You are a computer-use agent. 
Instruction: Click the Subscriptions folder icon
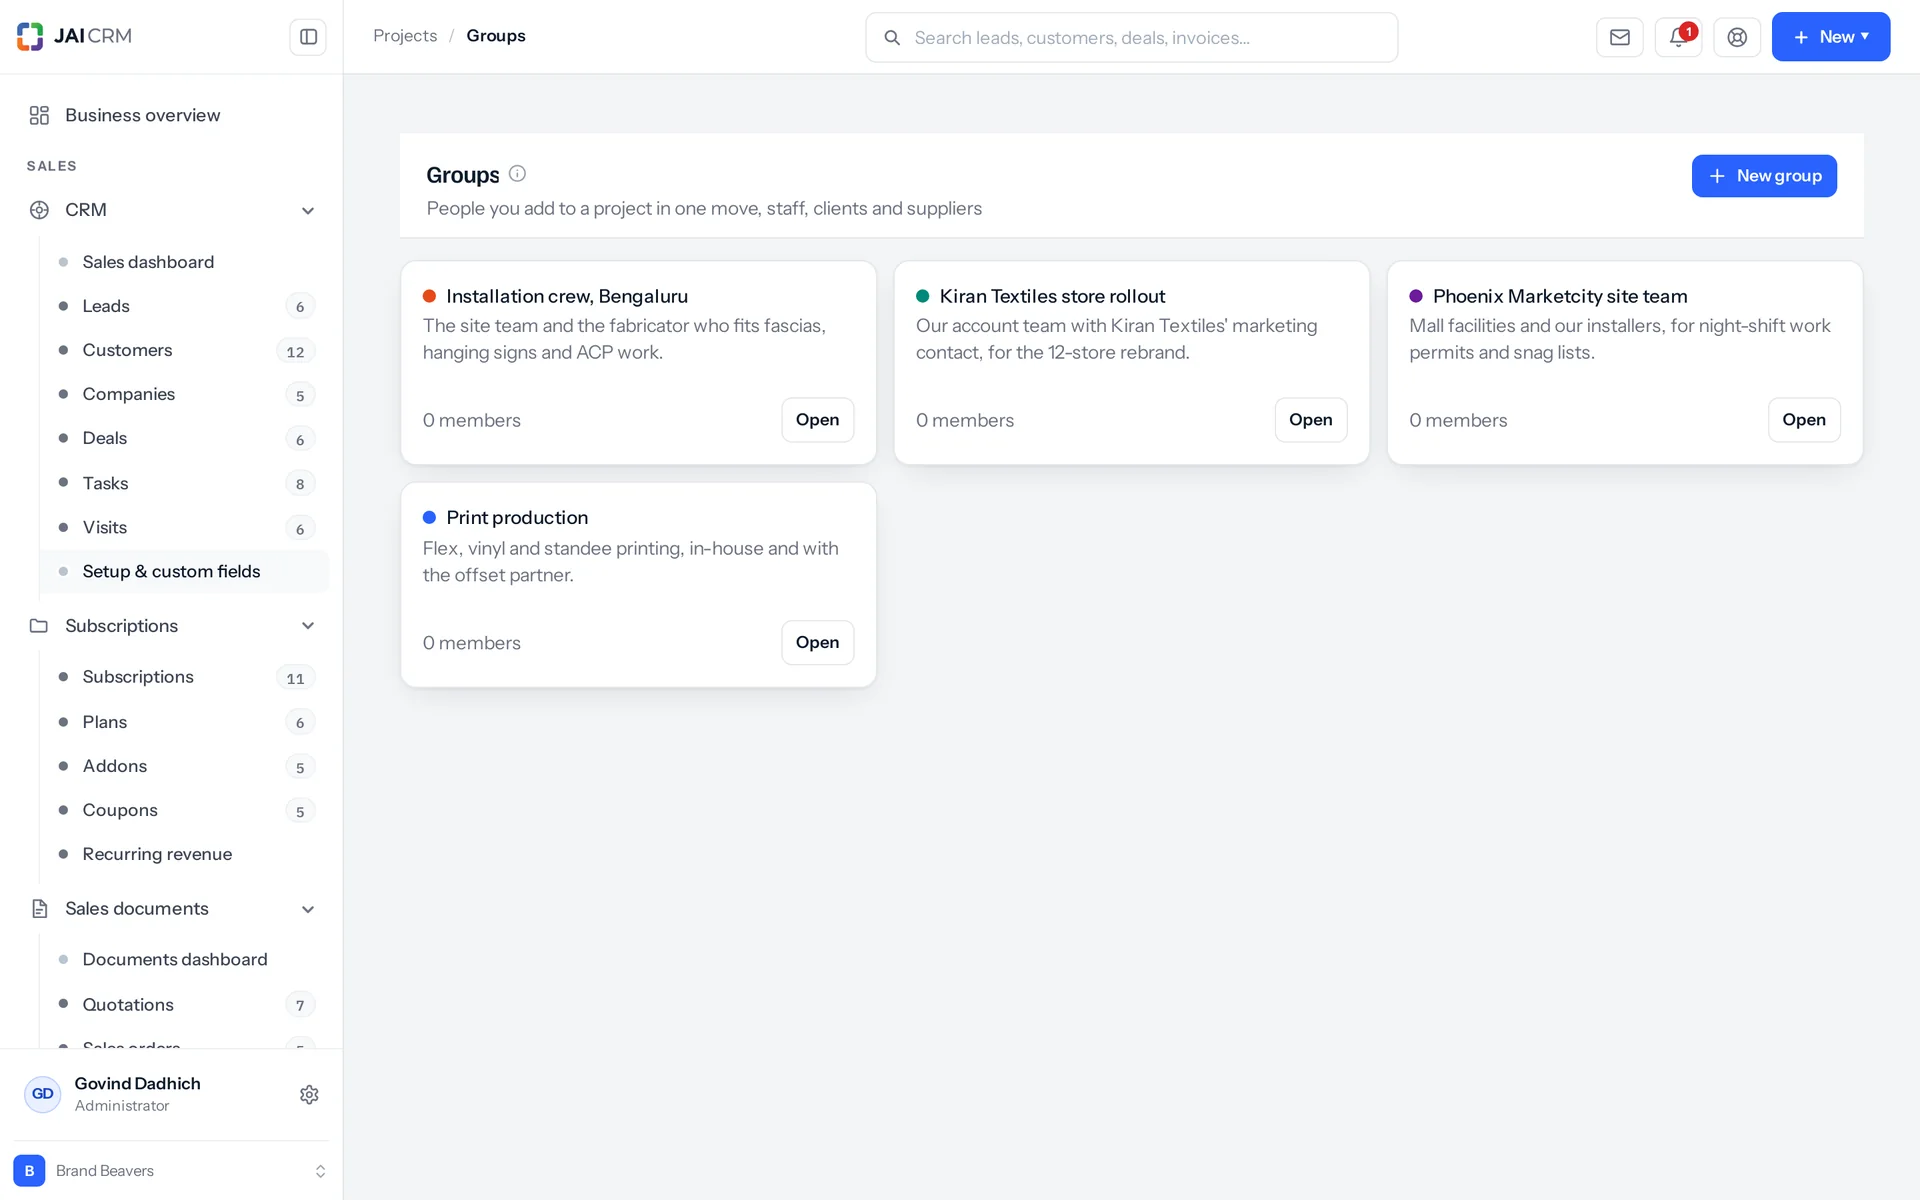[39, 626]
